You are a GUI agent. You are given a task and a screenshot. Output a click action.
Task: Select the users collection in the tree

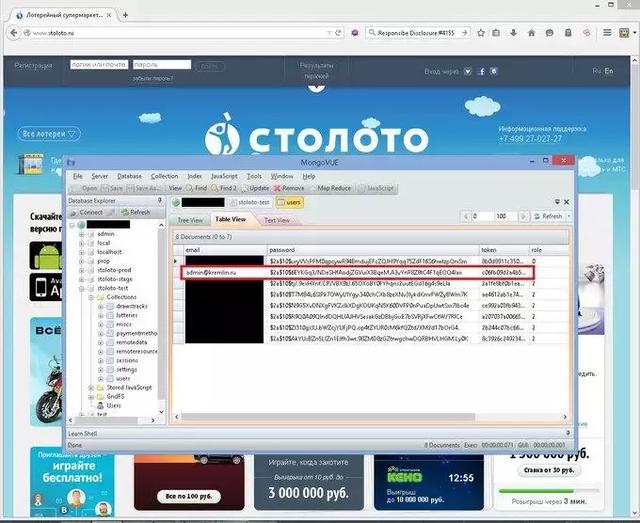[123, 378]
